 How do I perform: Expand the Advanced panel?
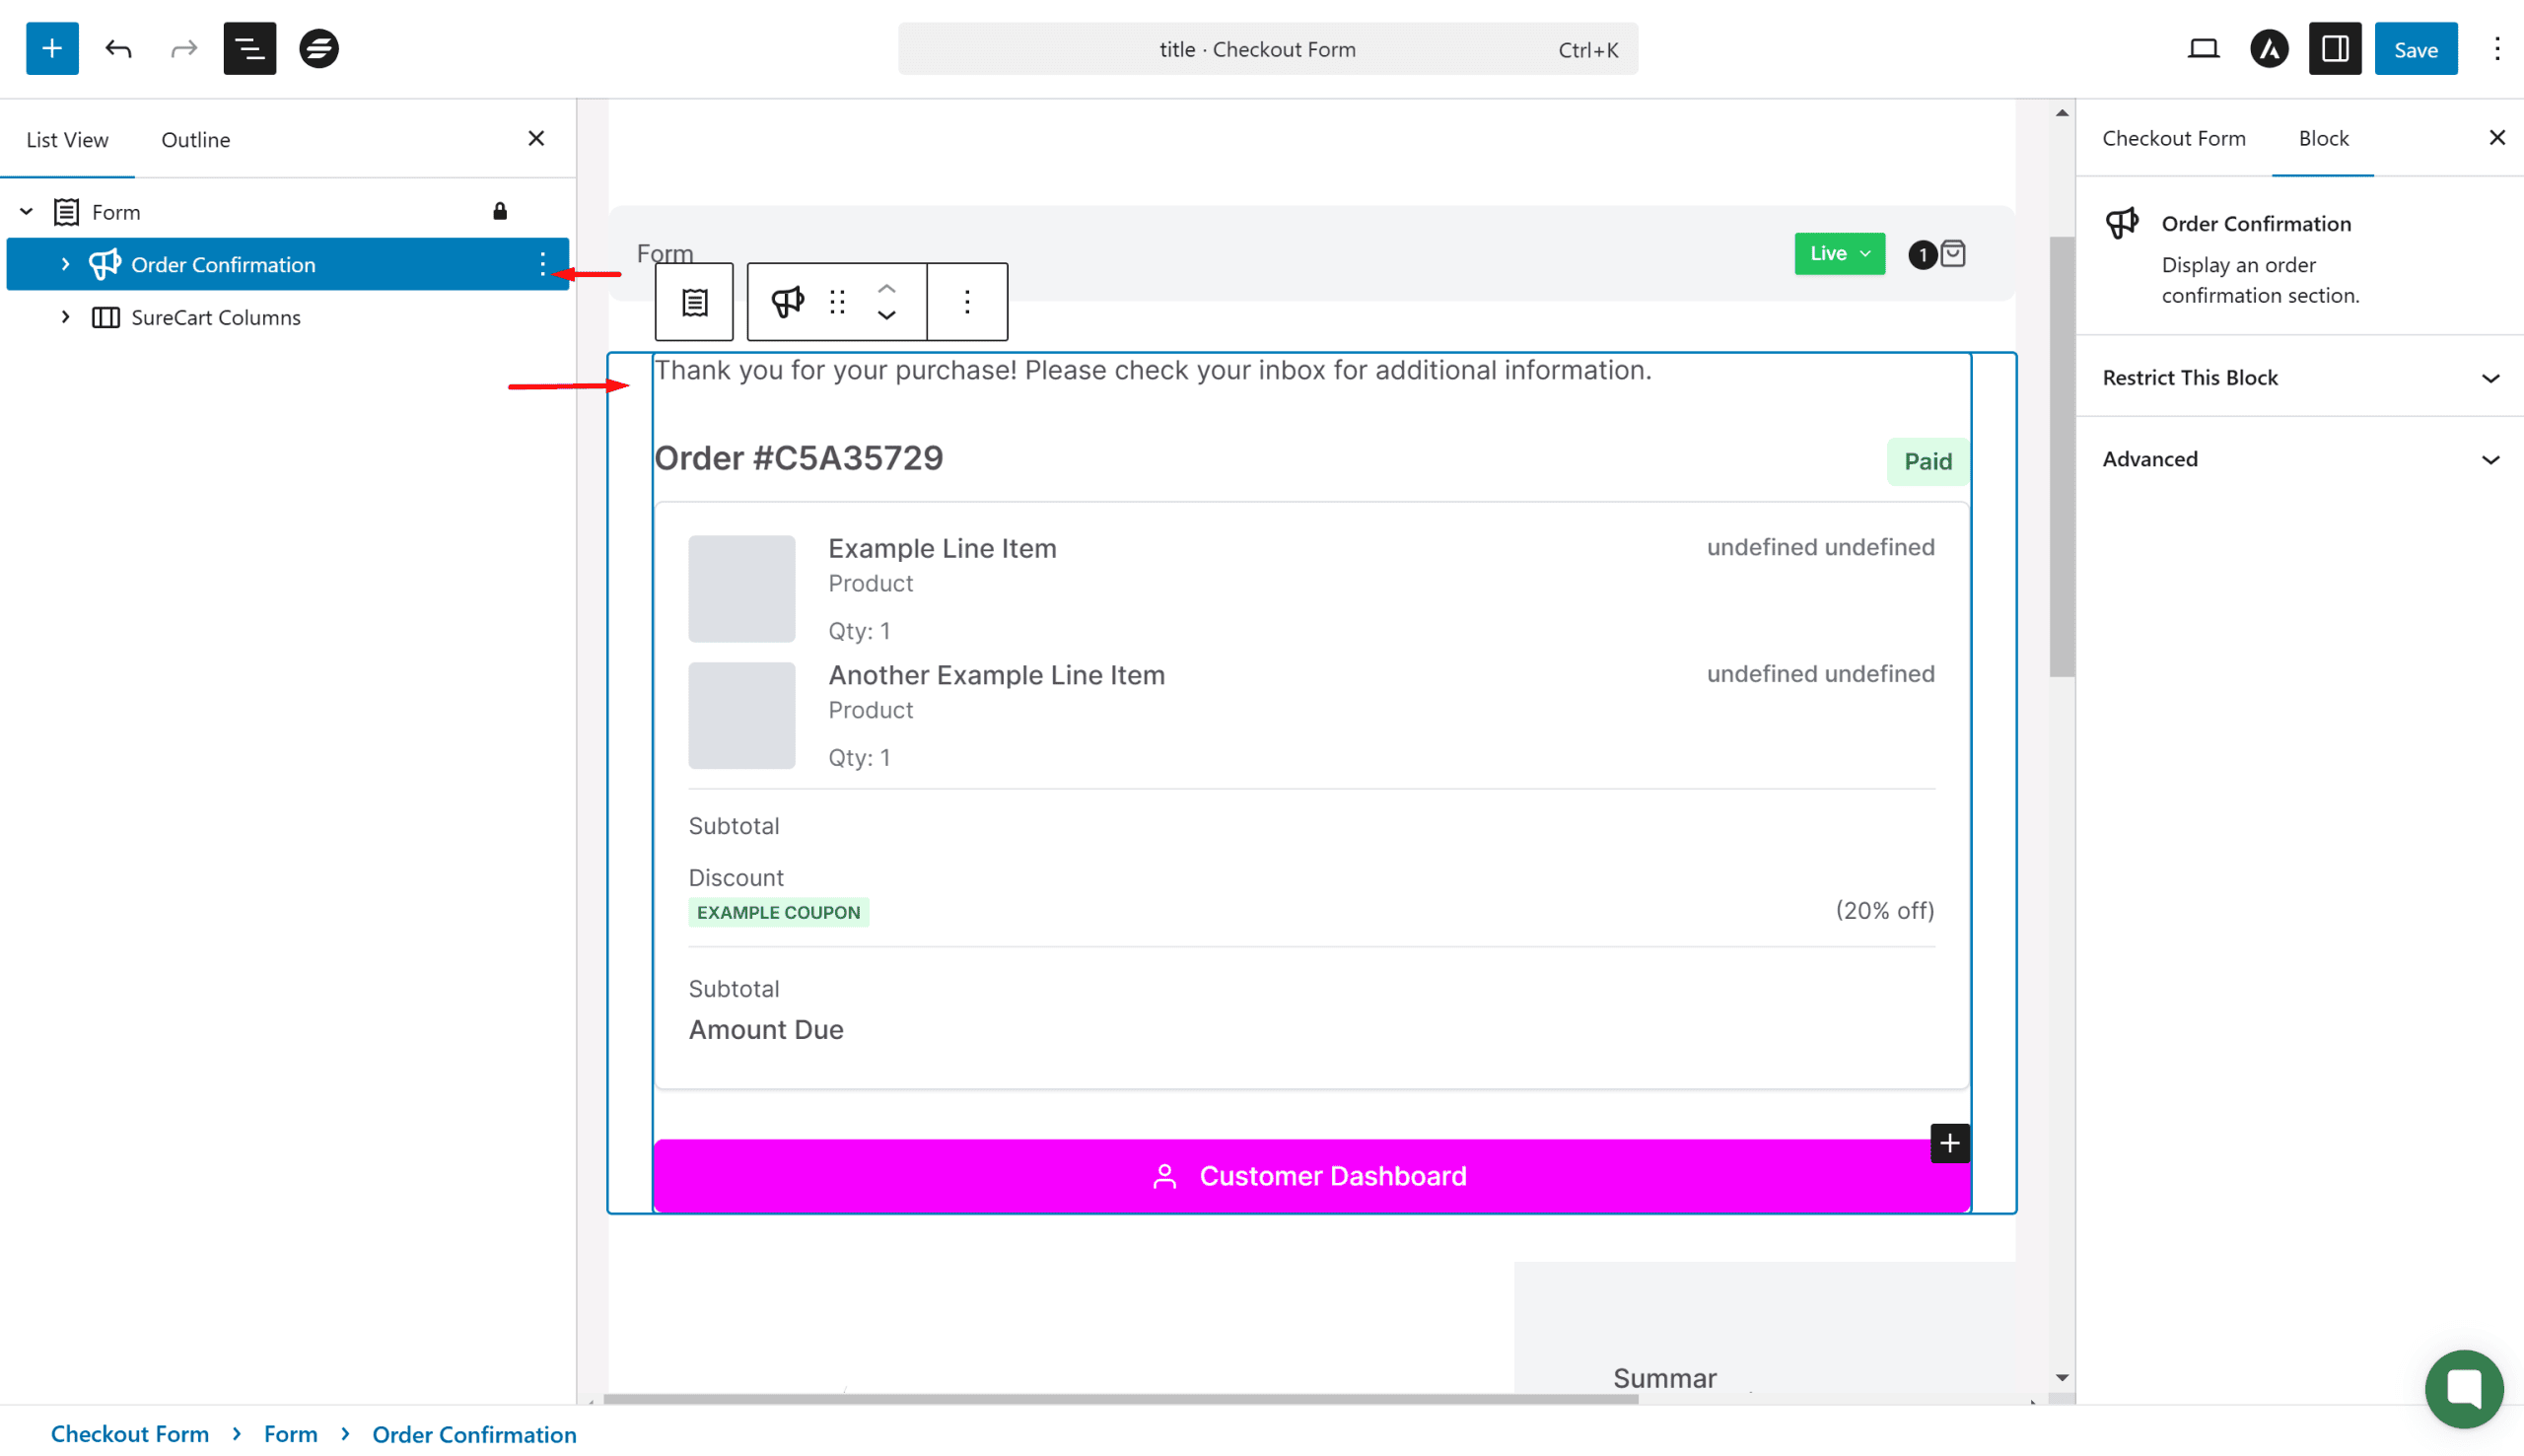pyautogui.click(x=2299, y=459)
